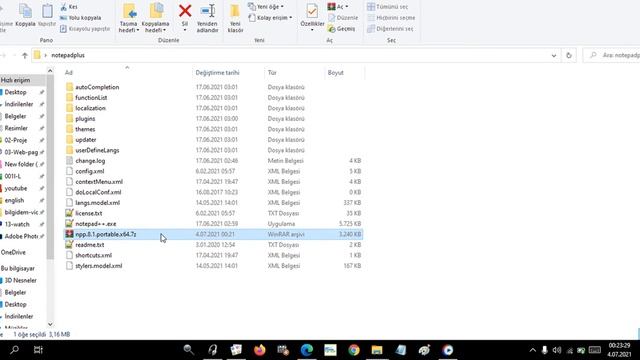Select the plugins folder

click(85, 119)
